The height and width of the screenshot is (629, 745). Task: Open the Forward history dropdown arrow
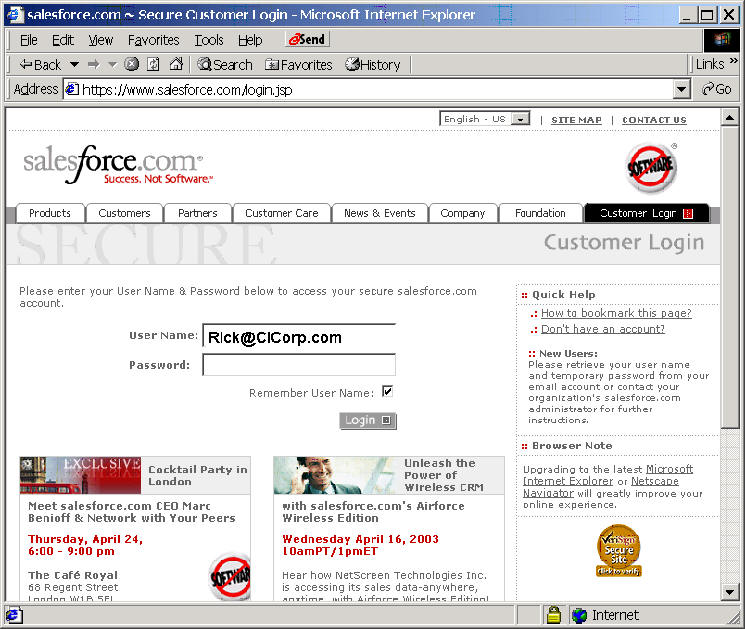click(112, 64)
